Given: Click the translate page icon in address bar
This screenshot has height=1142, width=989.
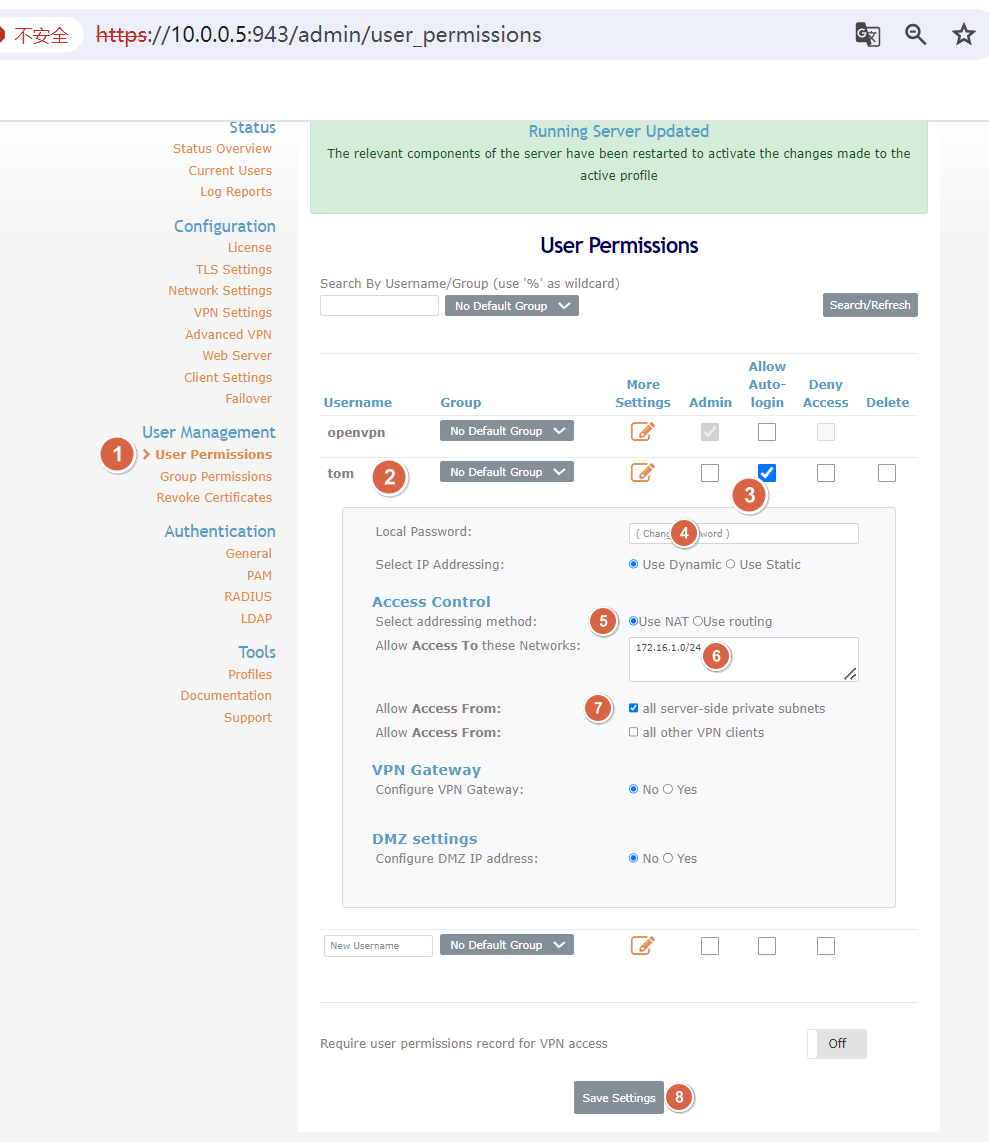Looking at the screenshot, I should pyautogui.click(x=867, y=34).
